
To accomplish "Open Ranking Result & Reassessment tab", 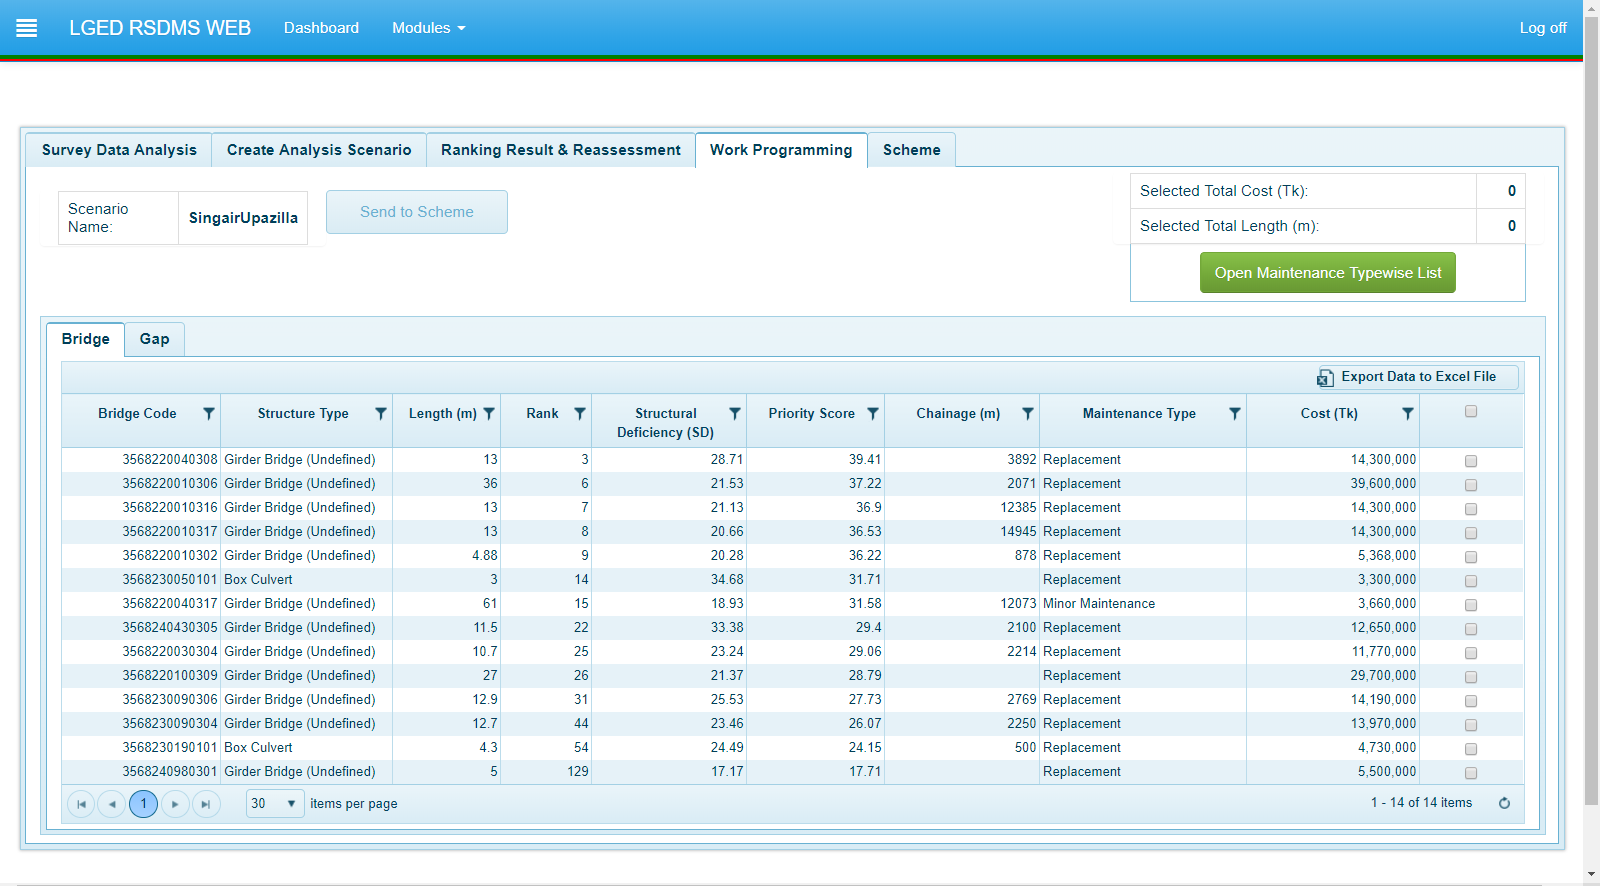I will [561, 150].
